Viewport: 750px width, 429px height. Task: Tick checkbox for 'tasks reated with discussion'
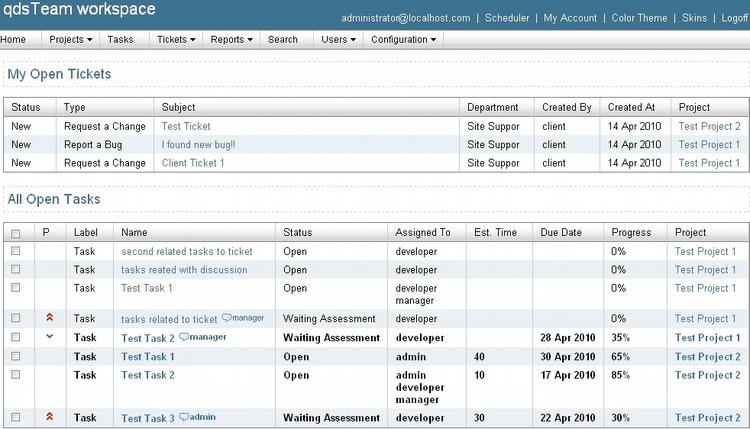[15, 269]
